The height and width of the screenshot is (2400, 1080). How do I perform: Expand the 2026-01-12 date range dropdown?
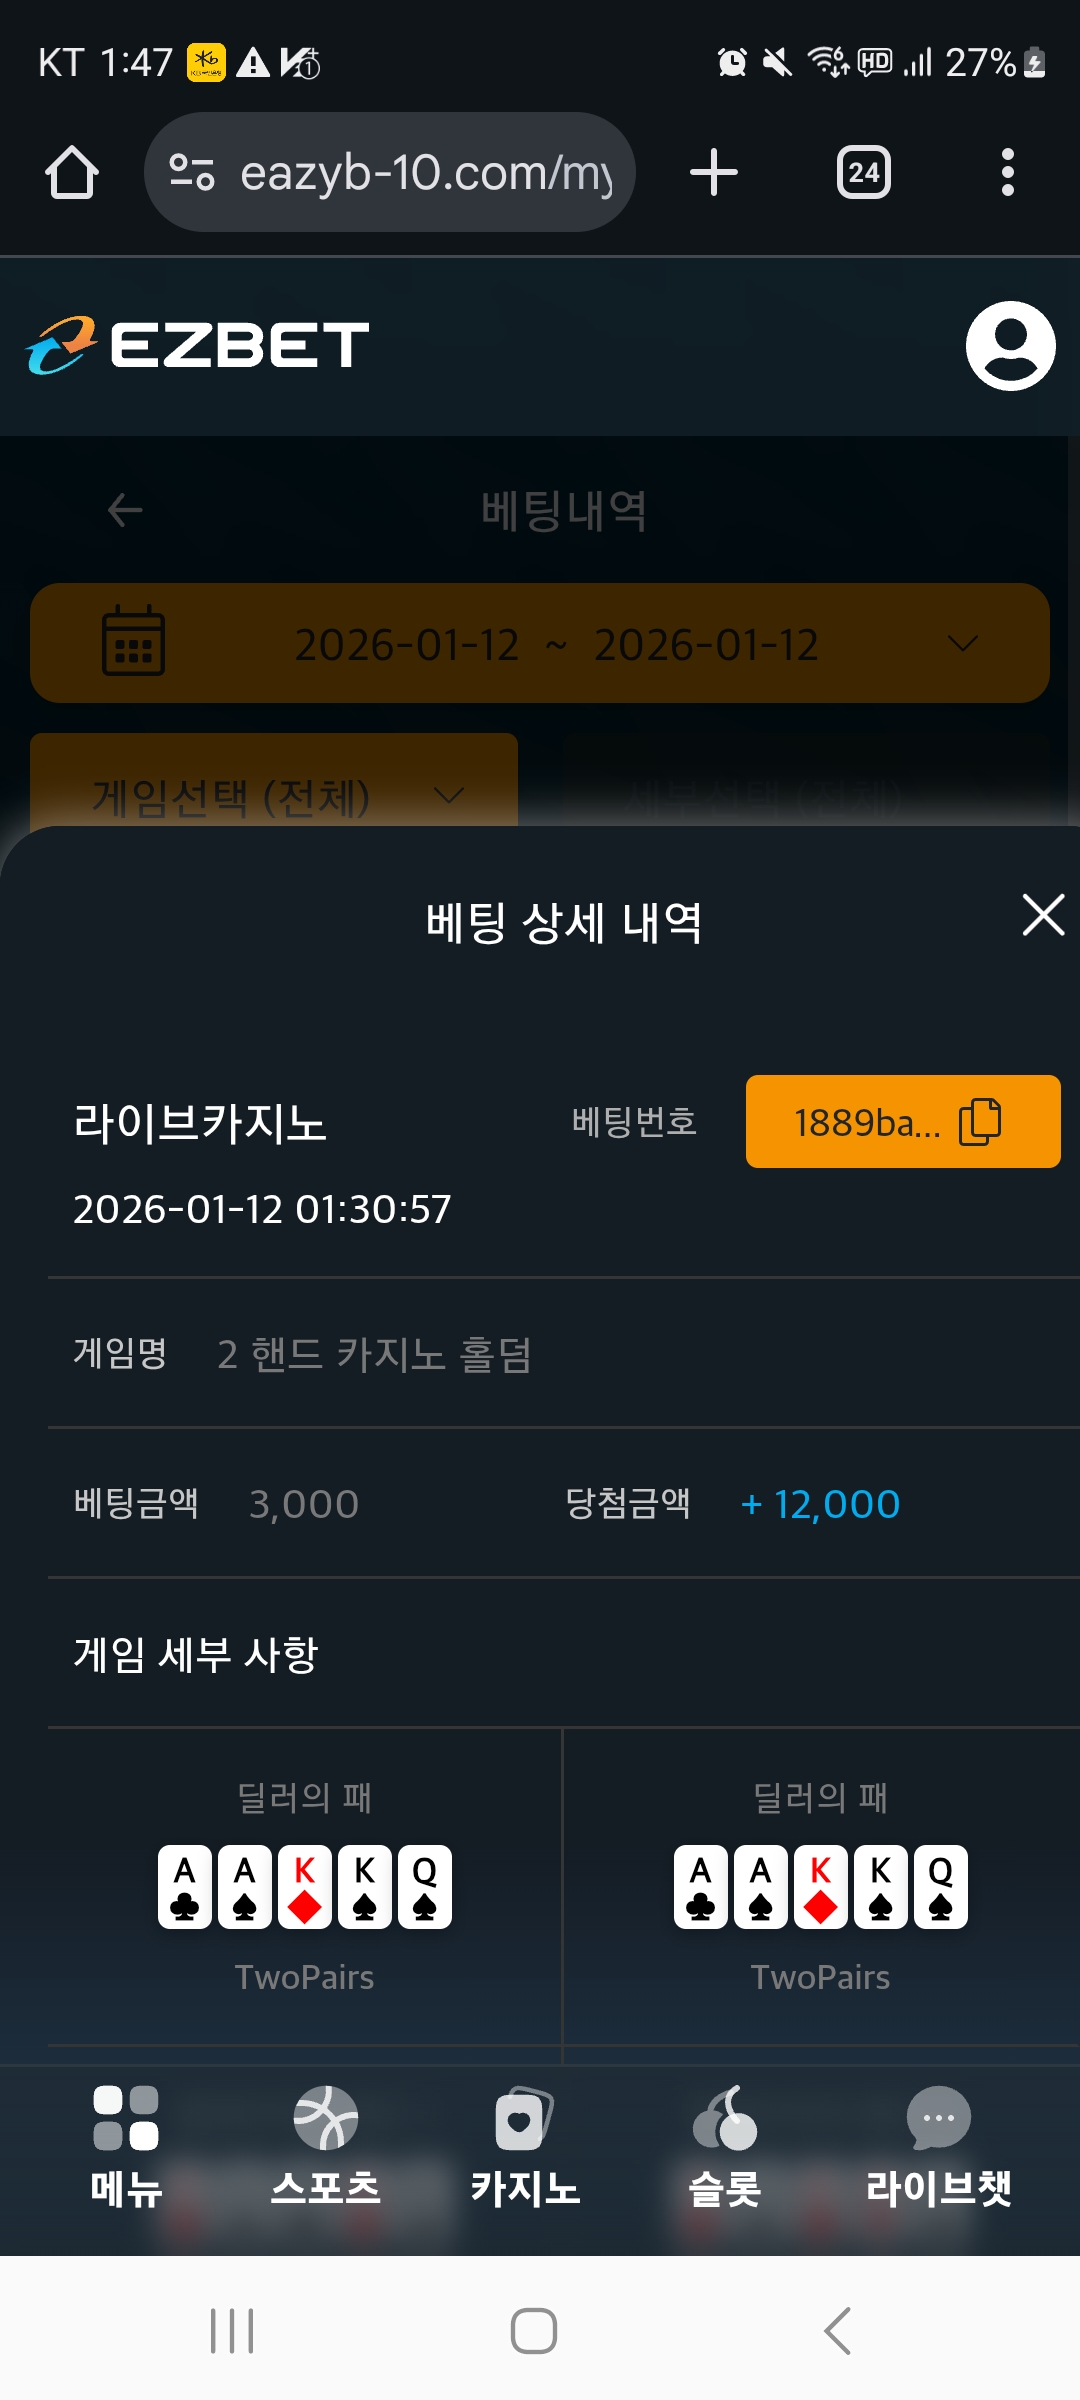(962, 644)
